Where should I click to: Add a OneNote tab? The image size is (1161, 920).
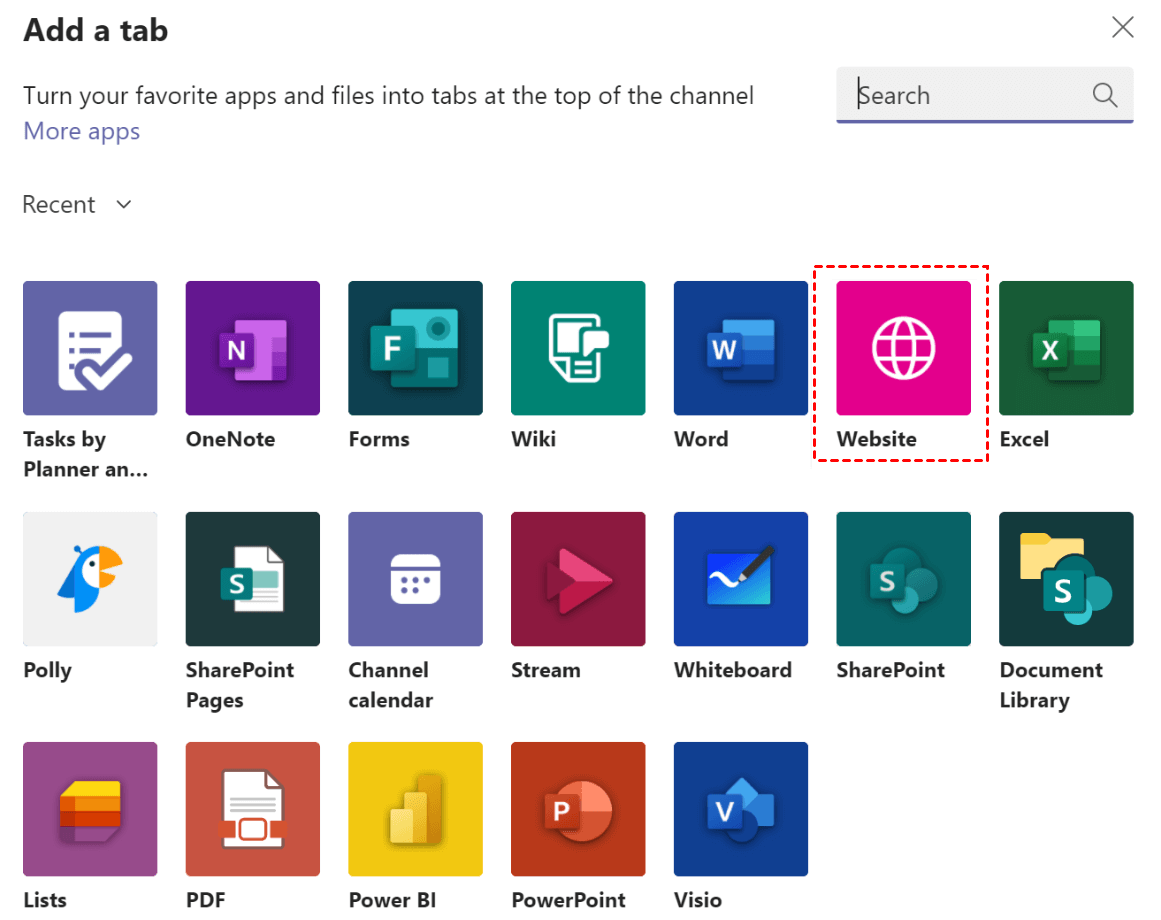[x=253, y=348]
